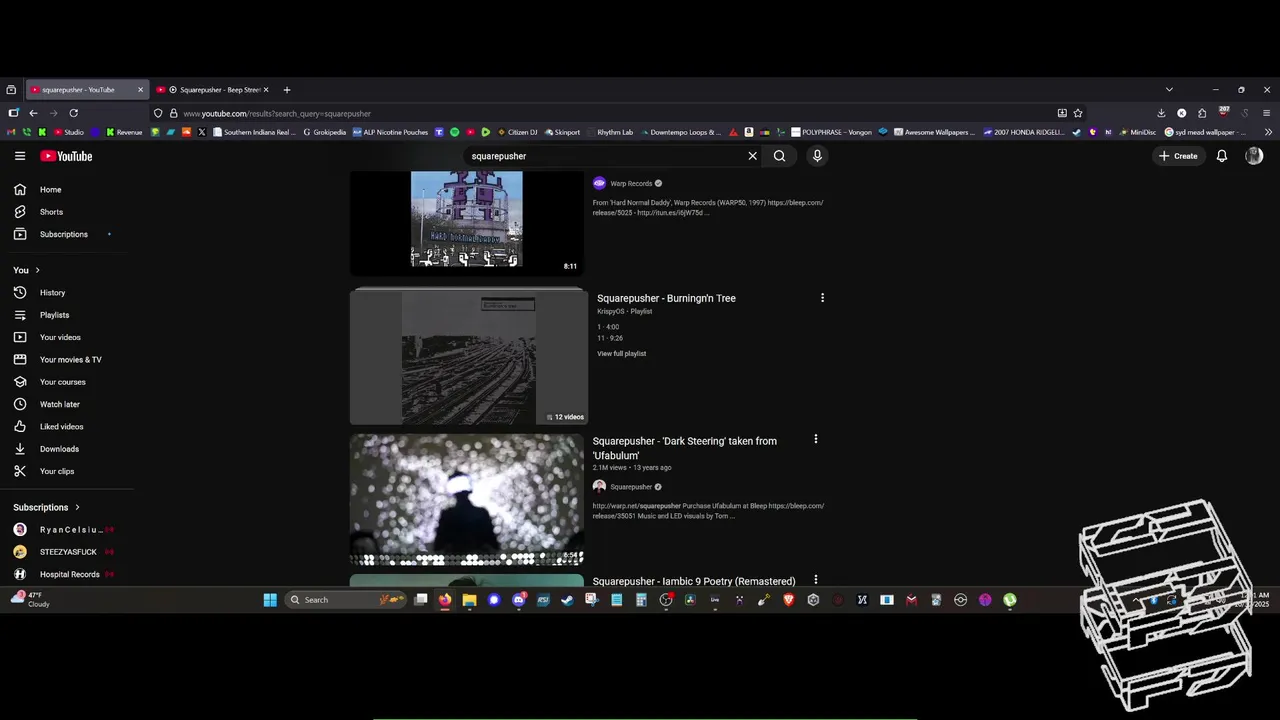
Task: Expand the Subscriptions section heading
Action: click(46, 507)
